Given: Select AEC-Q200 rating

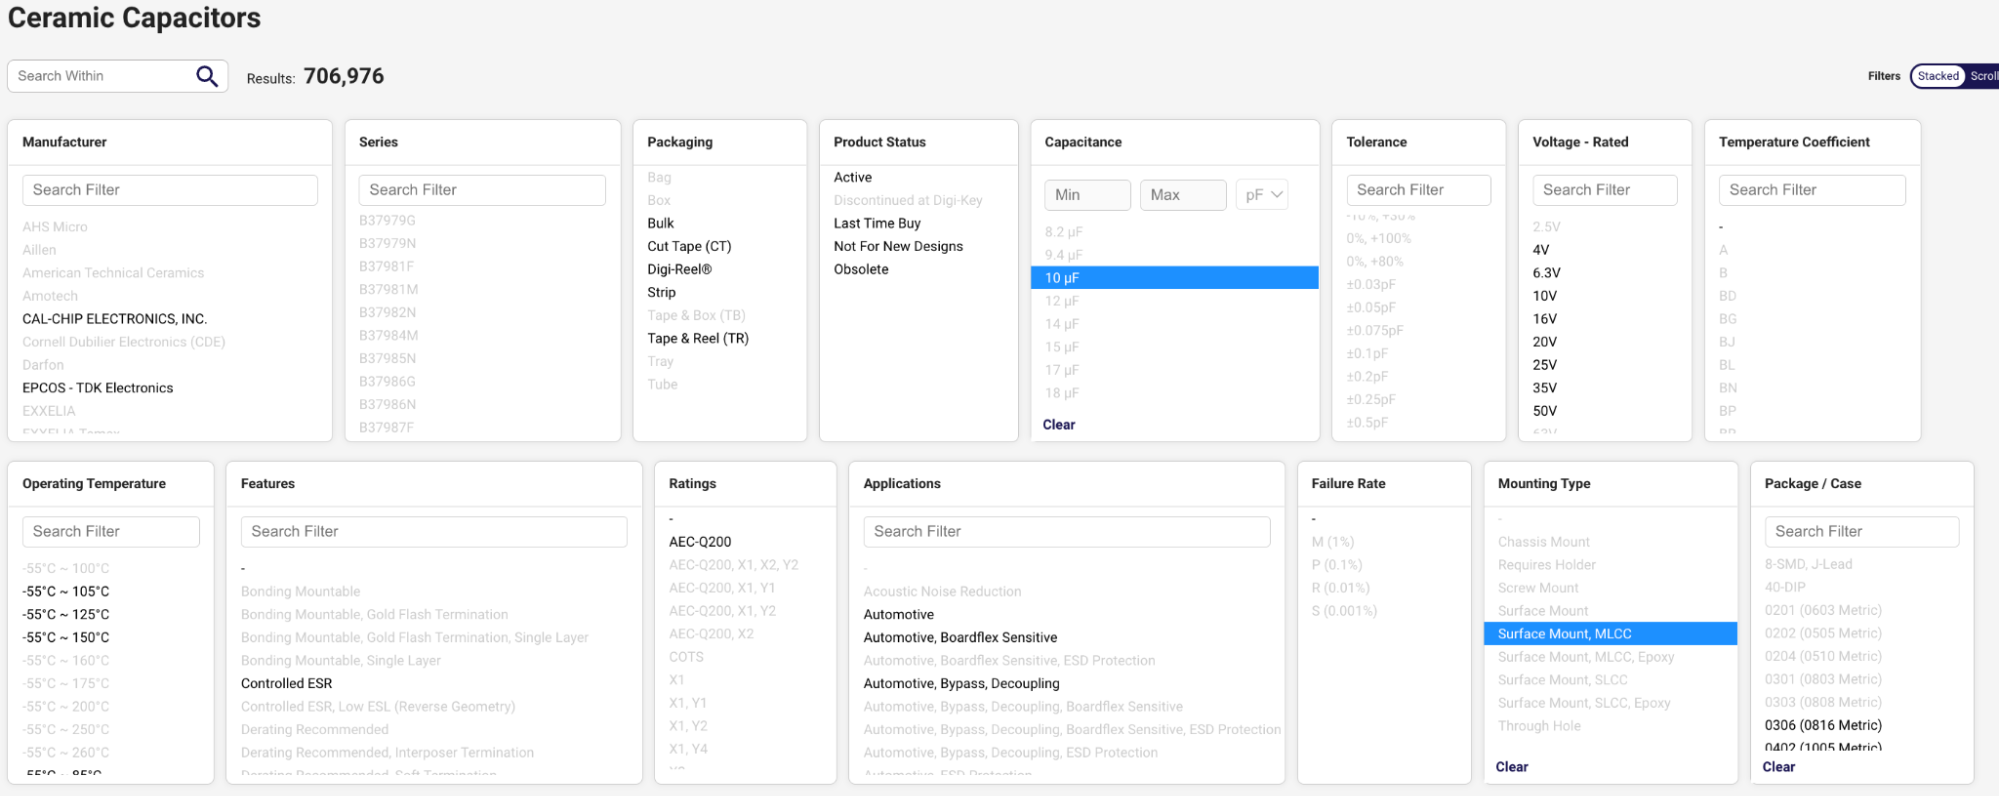Looking at the screenshot, I should pos(700,542).
